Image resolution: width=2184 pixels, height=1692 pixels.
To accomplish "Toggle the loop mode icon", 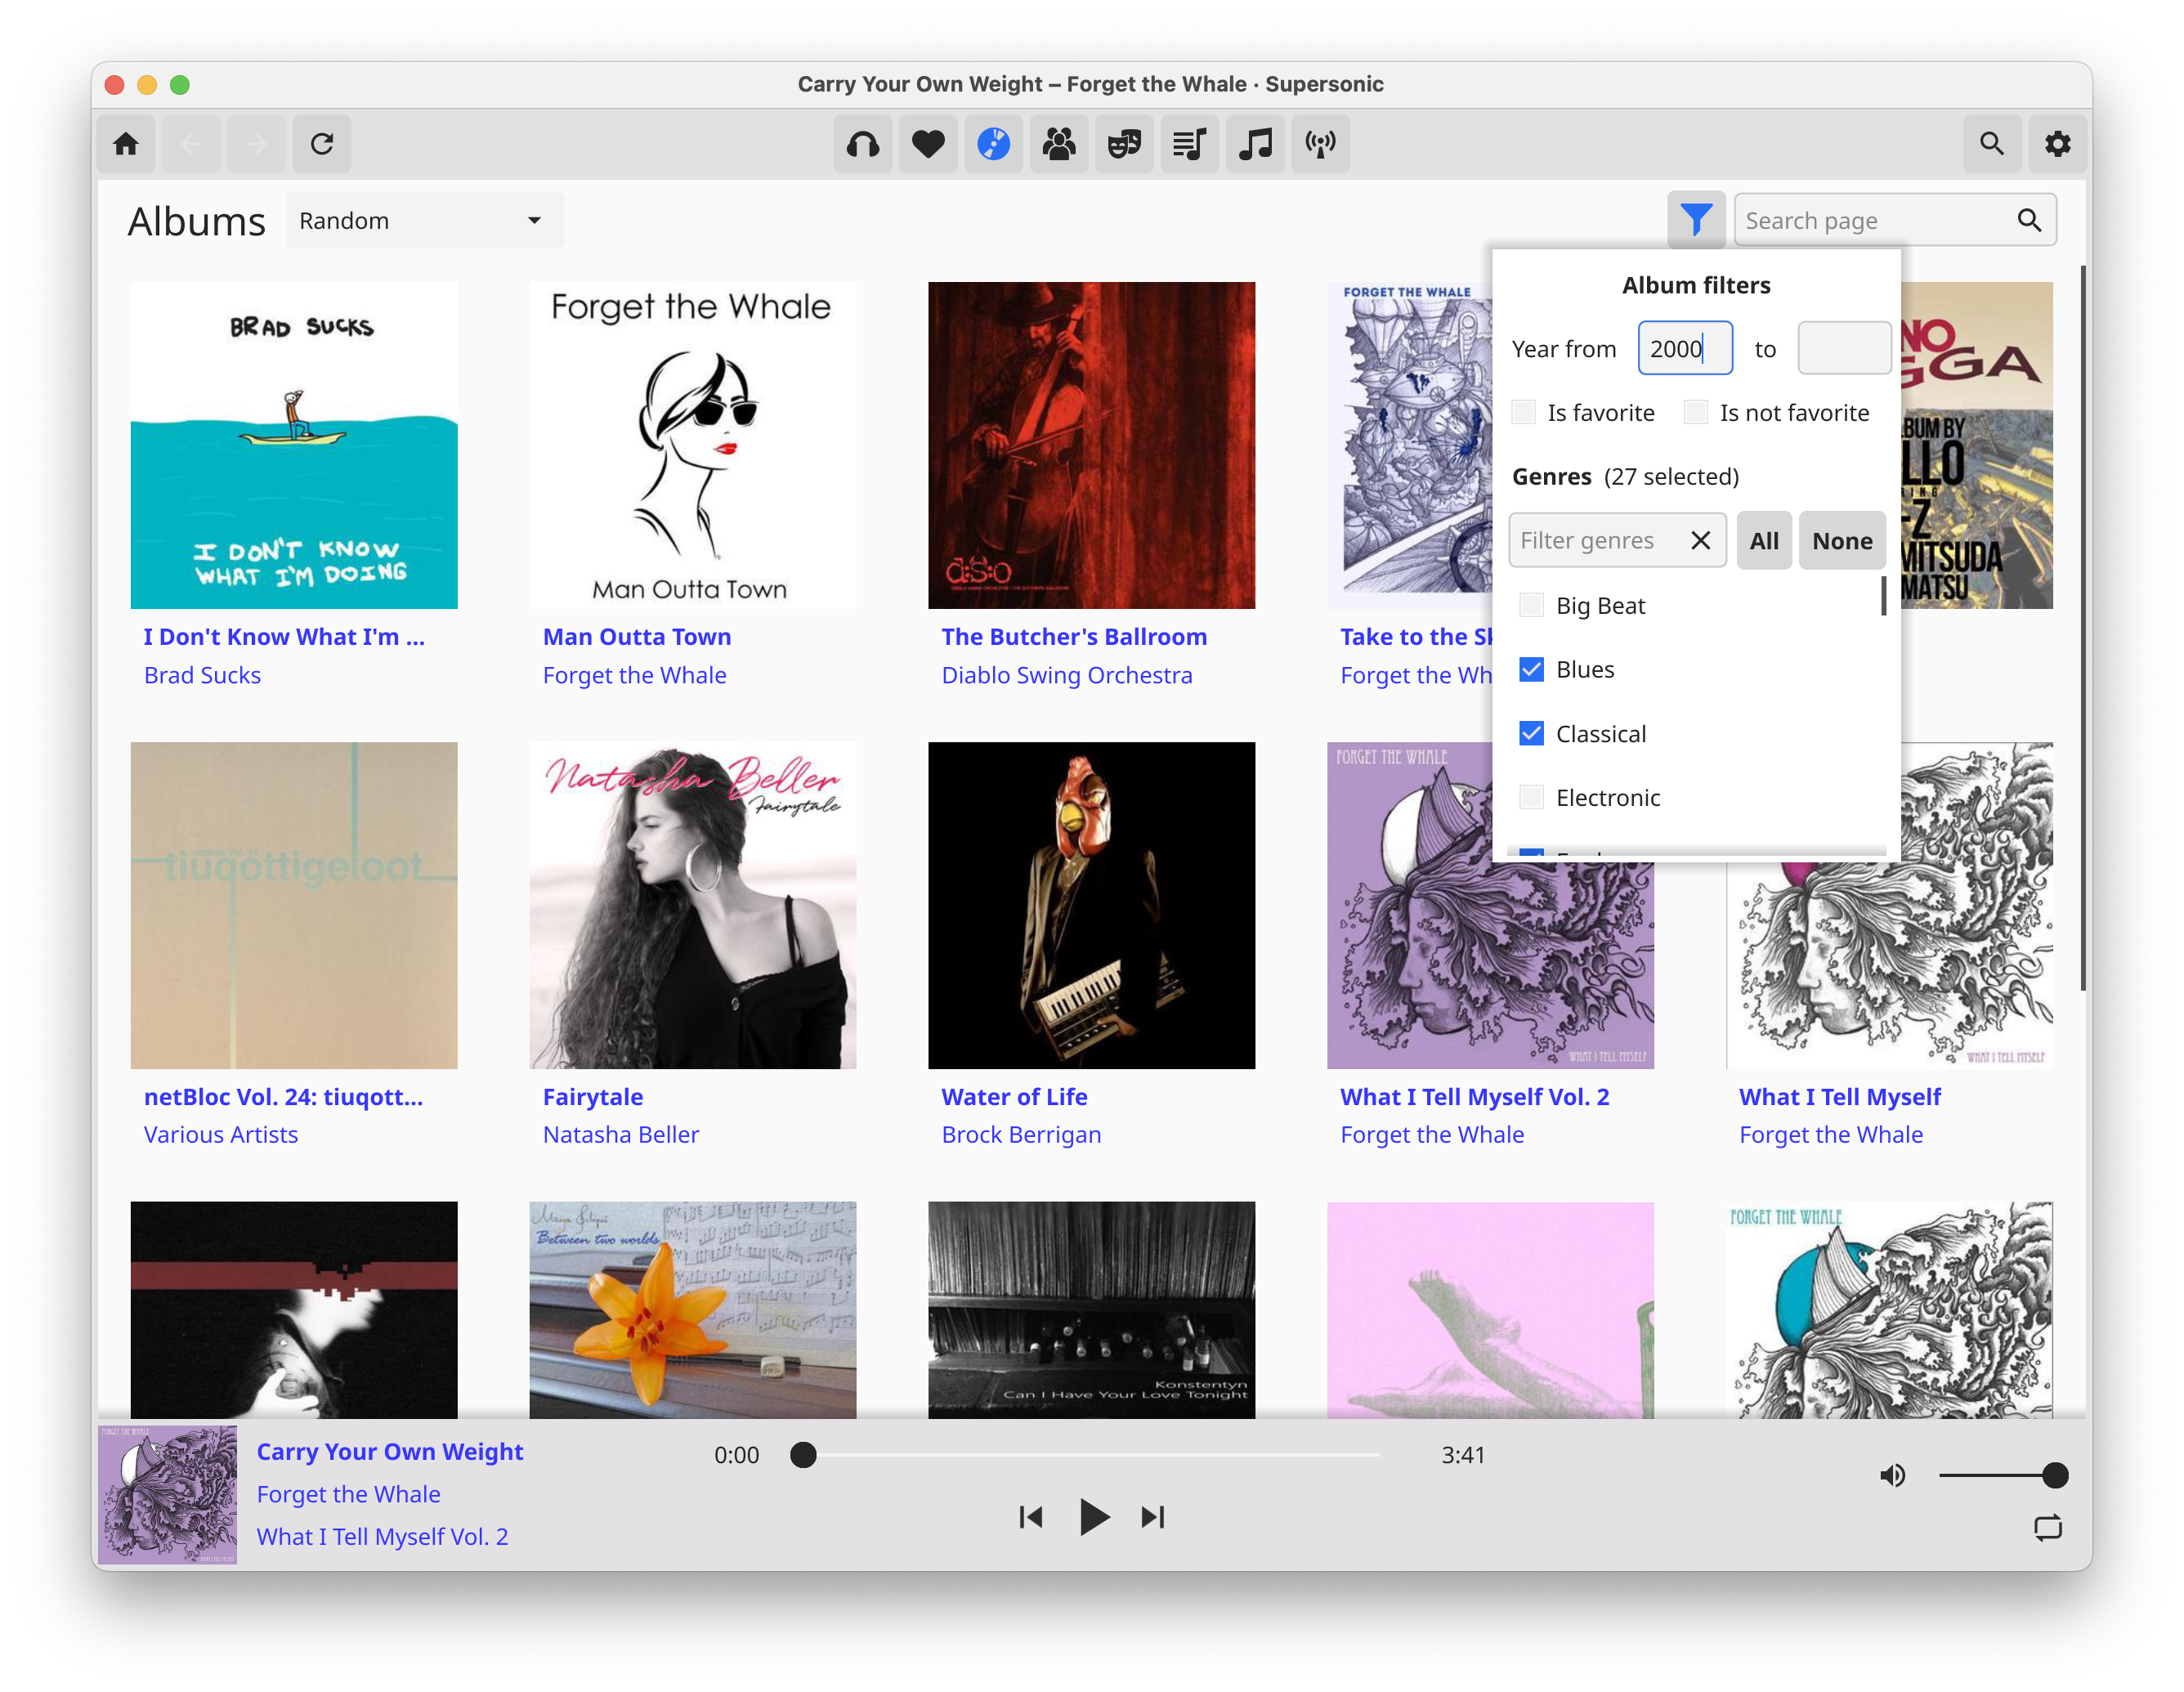I will (2047, 1527).
